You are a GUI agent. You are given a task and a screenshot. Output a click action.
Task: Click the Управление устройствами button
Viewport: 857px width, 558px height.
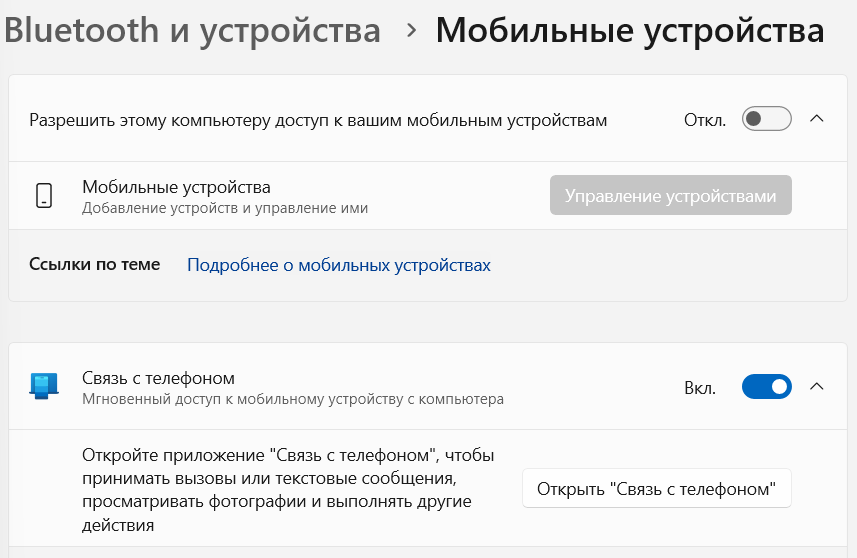[671, 195]
